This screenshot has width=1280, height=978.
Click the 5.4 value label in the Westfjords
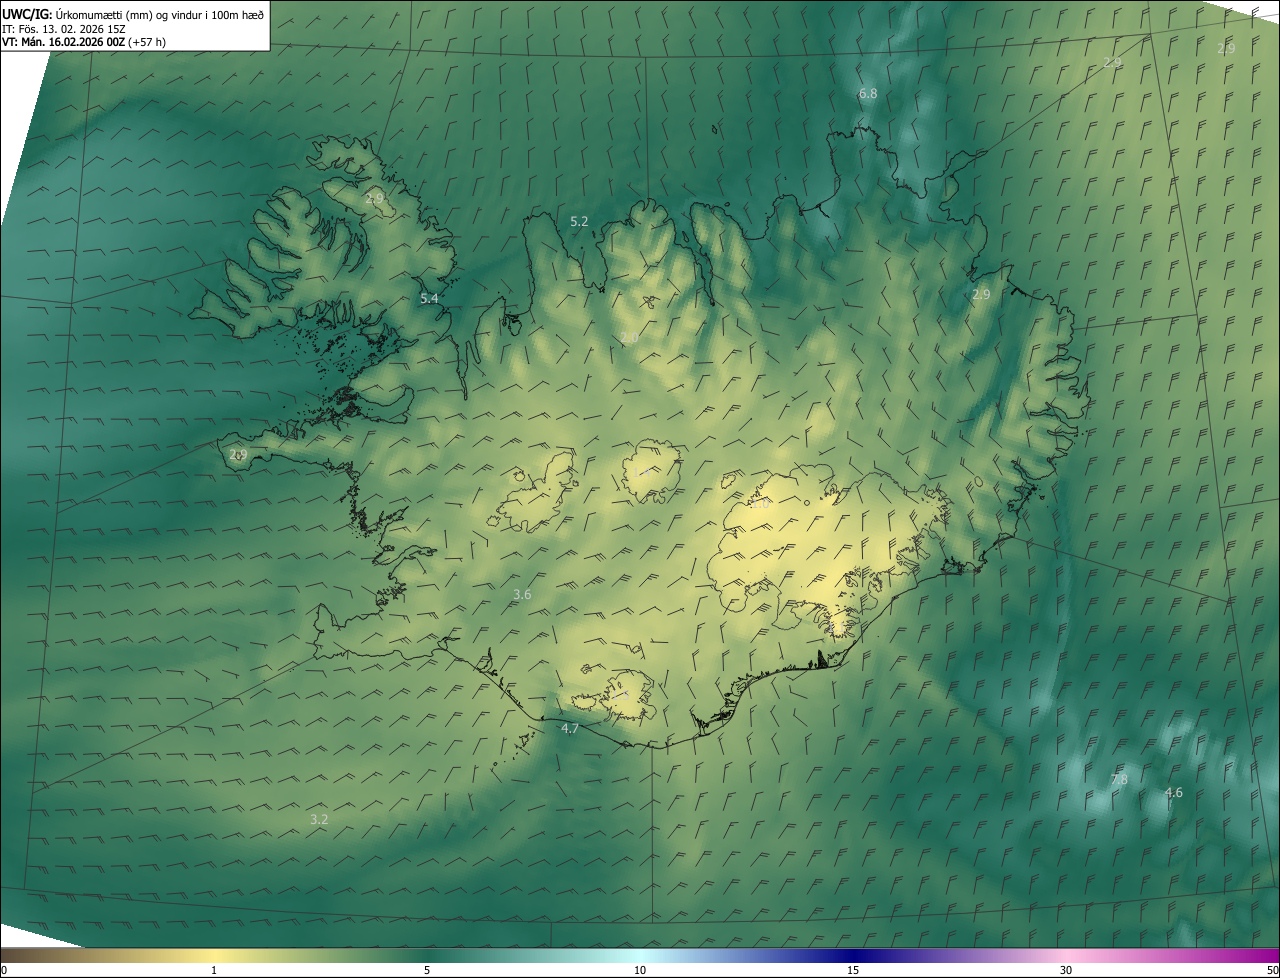coord(429,298)
